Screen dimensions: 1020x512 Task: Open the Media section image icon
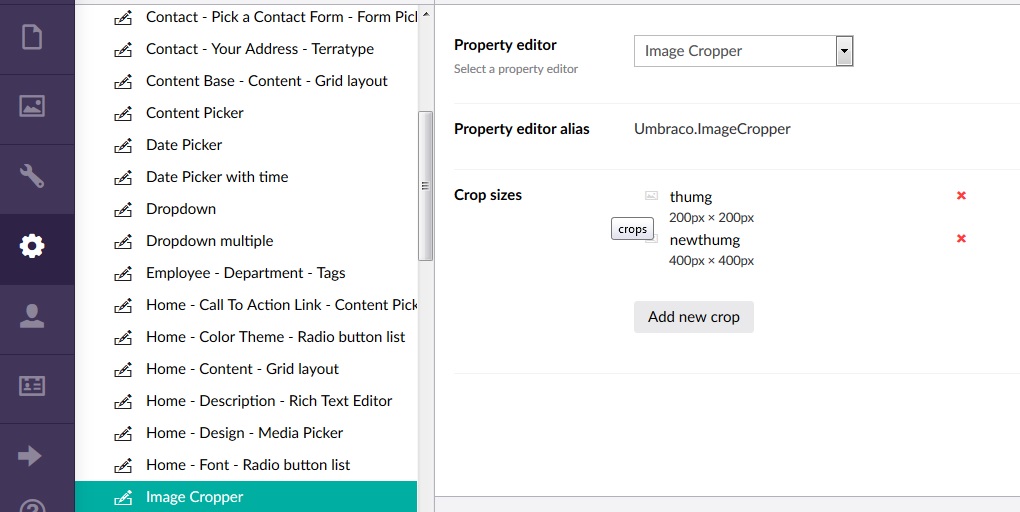tap(32, 106)
